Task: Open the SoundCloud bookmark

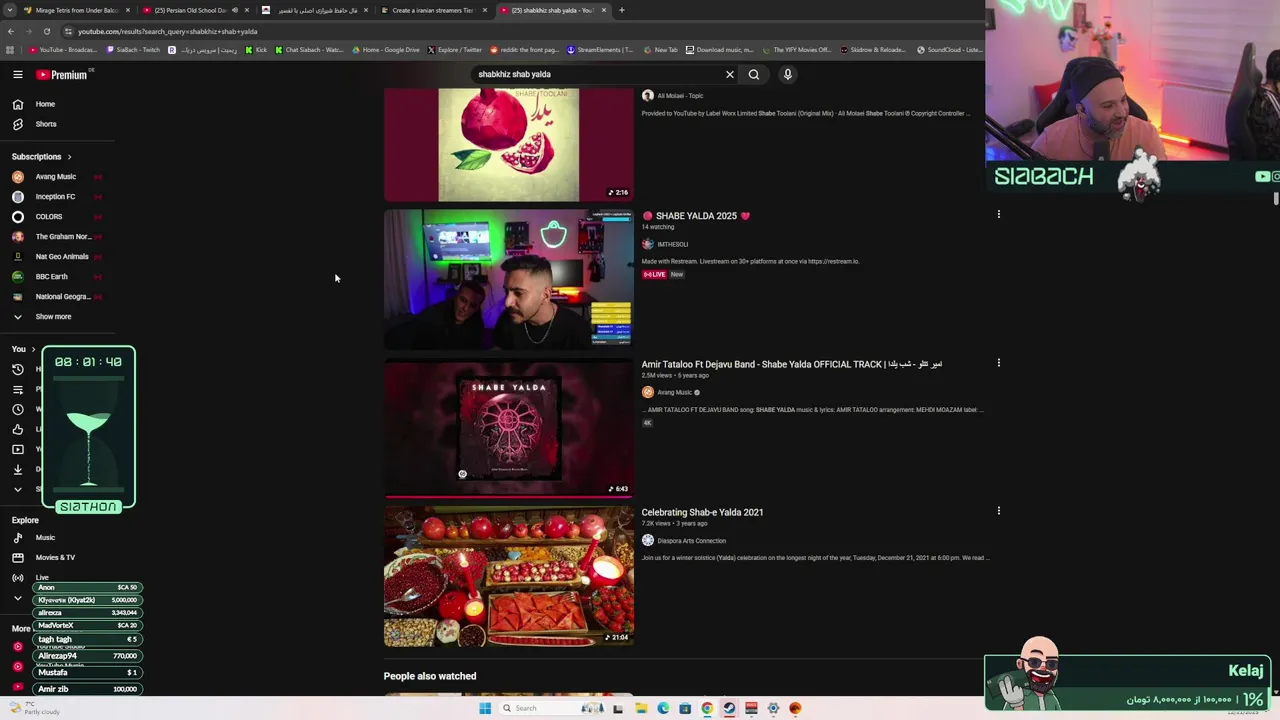Action: tap(949, 49)
